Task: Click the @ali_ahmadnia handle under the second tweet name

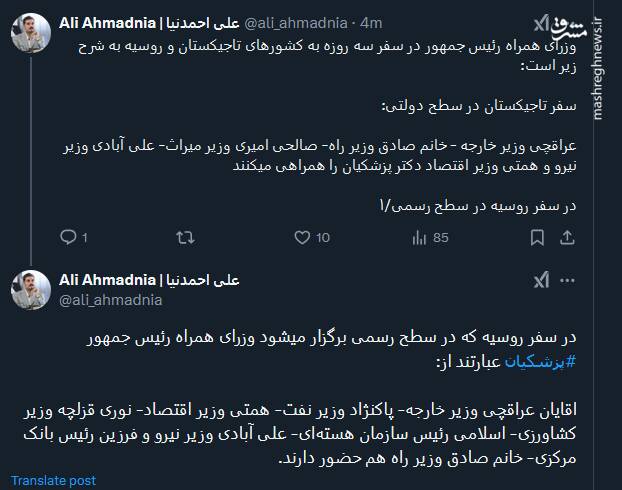Action: 111,298
